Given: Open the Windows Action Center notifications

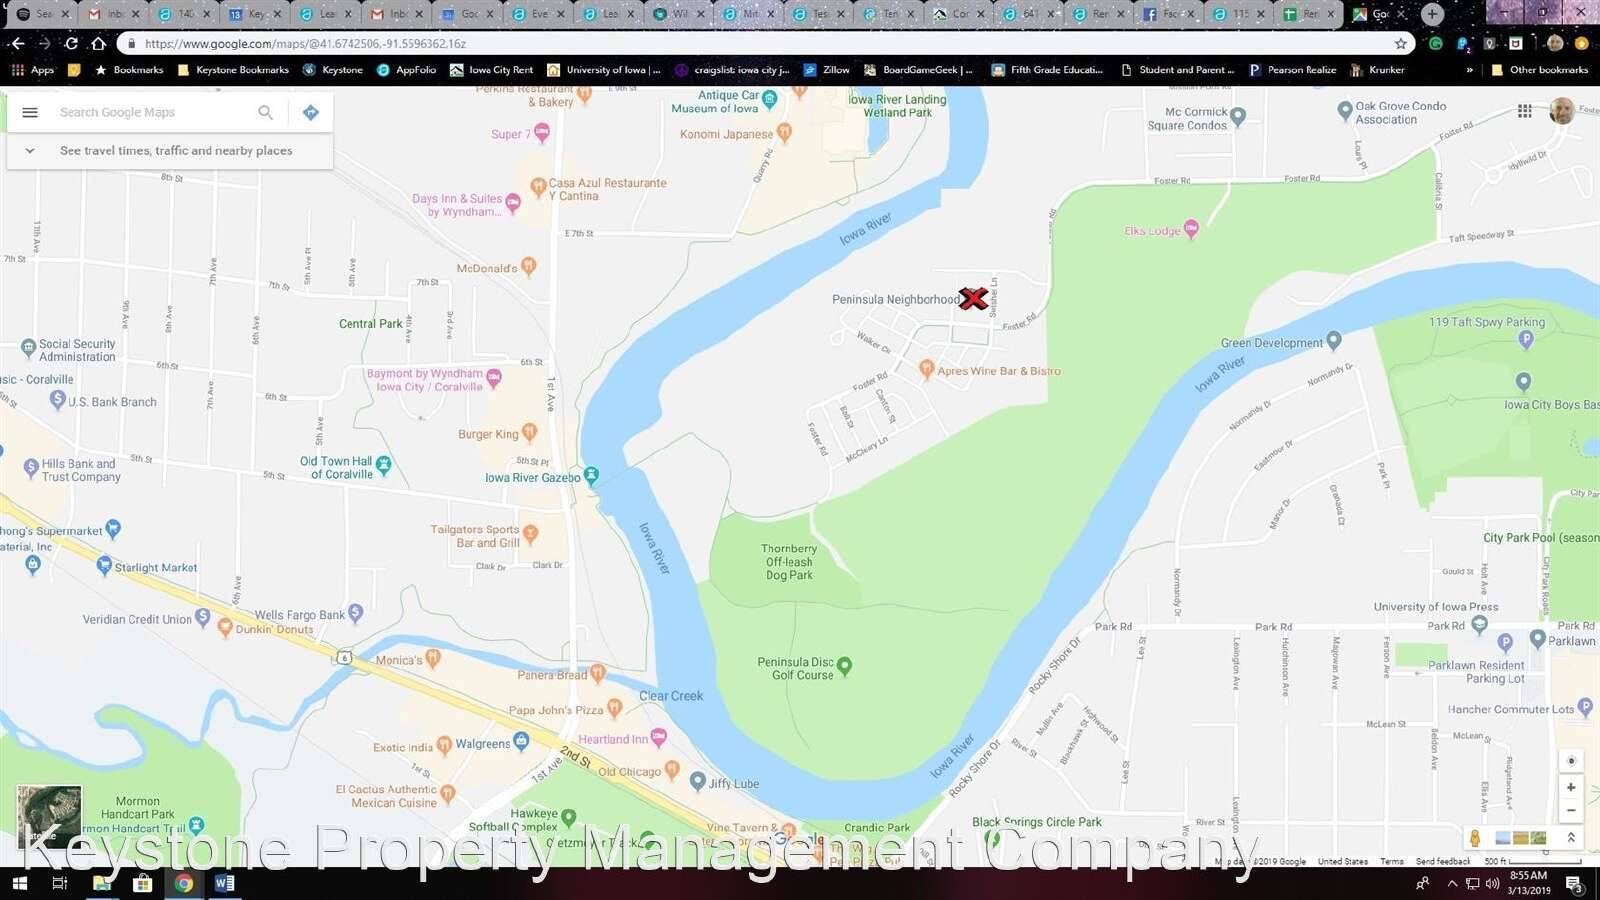Looking at the screenshot, I should pos(1573,884).
